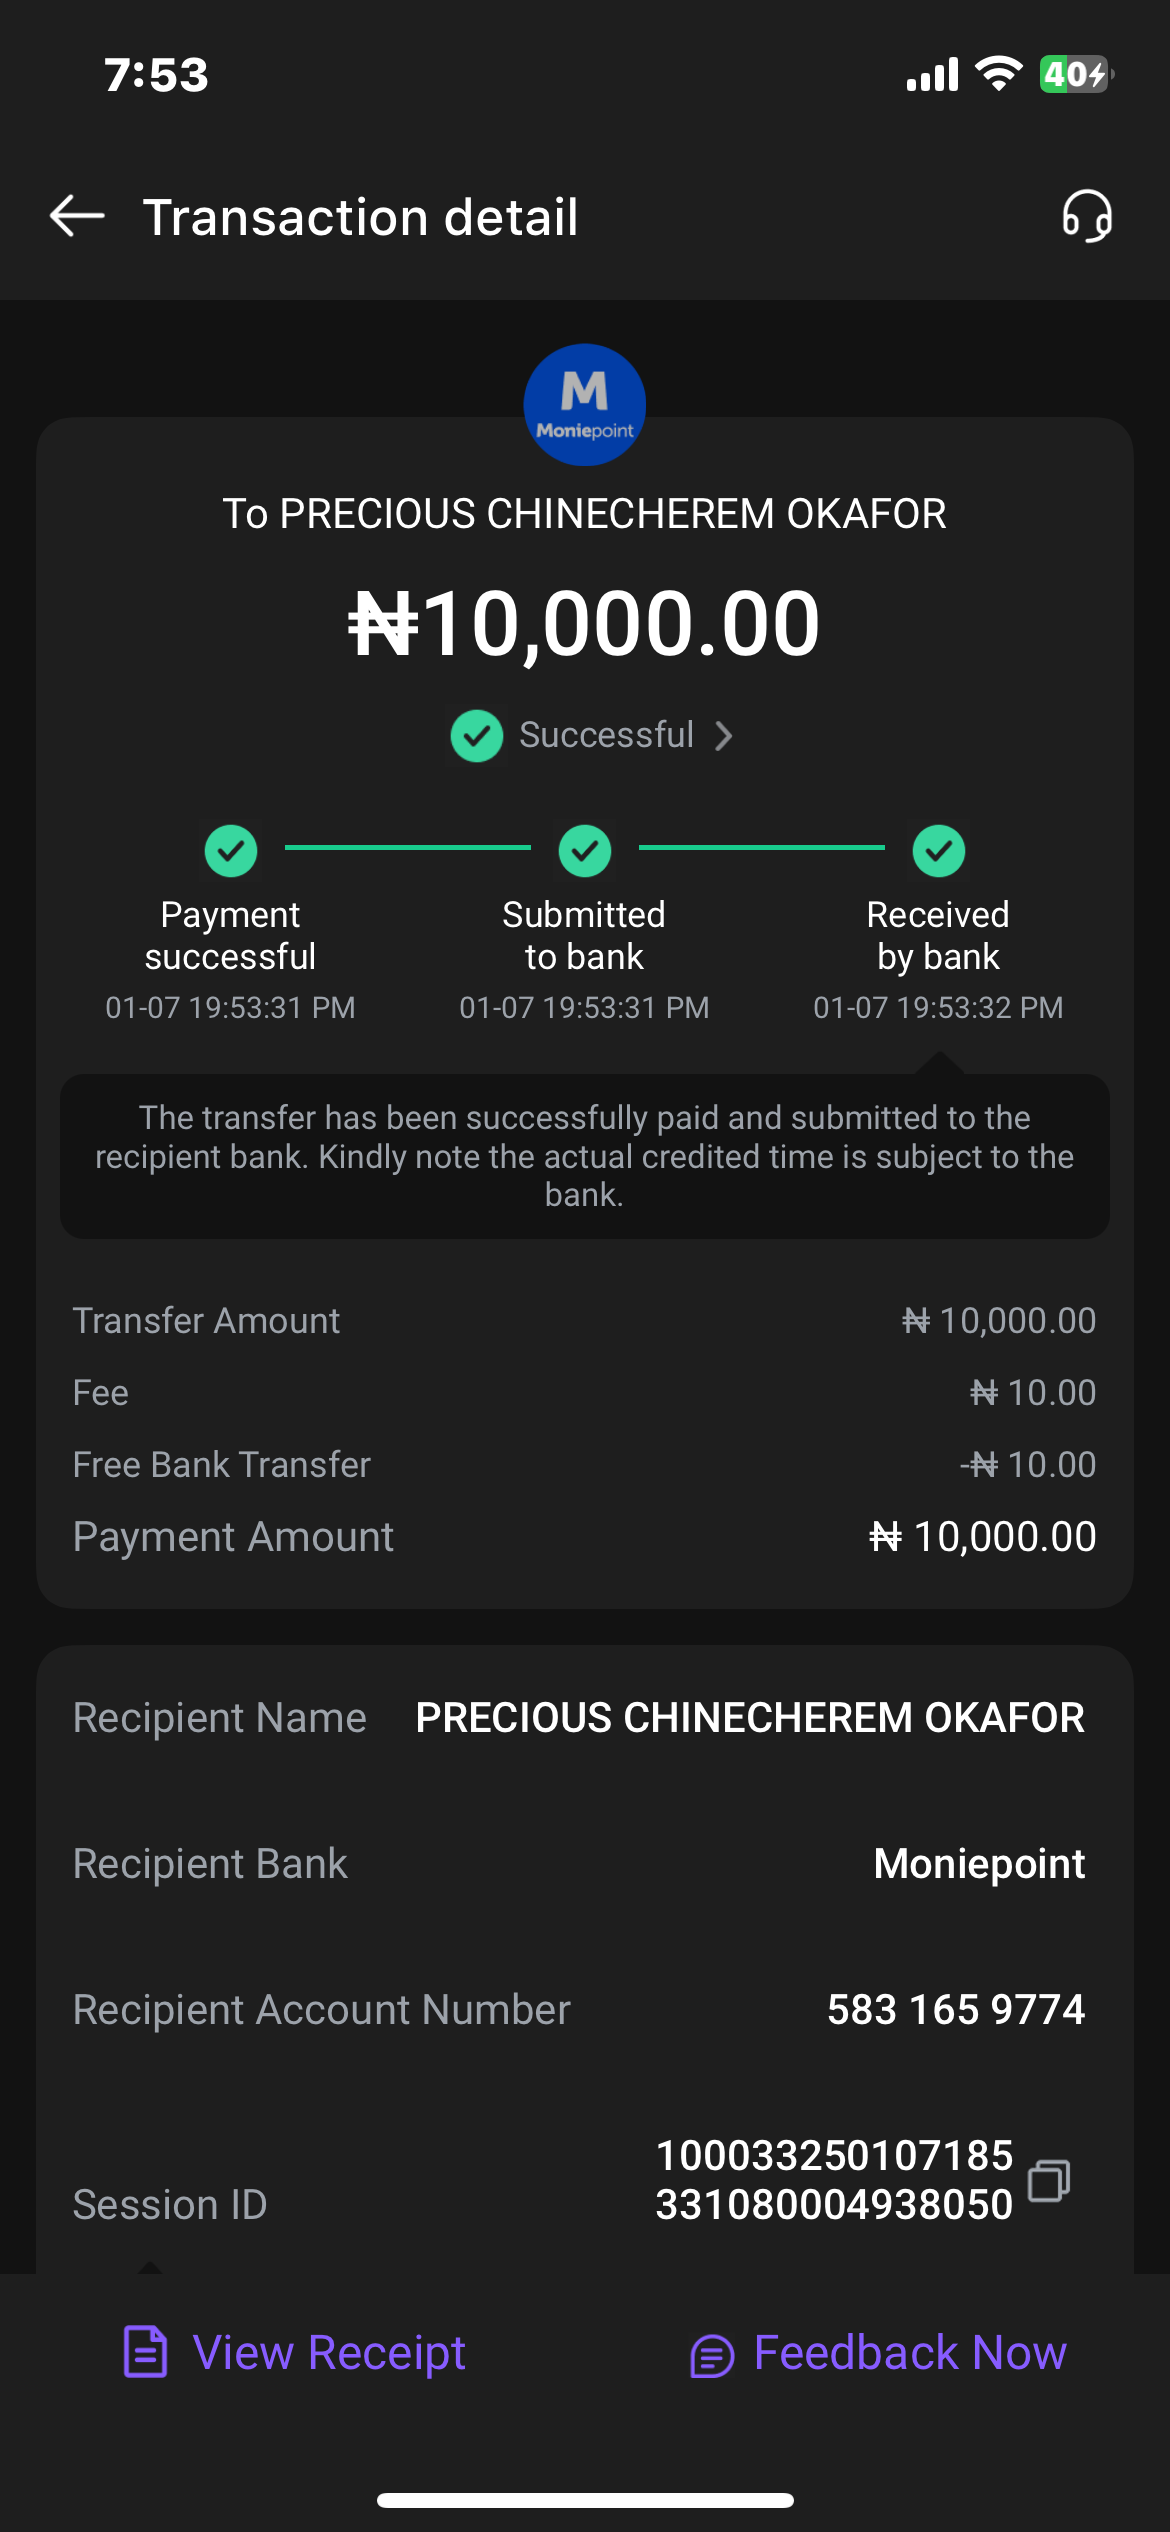The image size is (1170, 2532).
Task: Tap the recipient account number 583 165 9774
Action: (x=955, y=2010)
